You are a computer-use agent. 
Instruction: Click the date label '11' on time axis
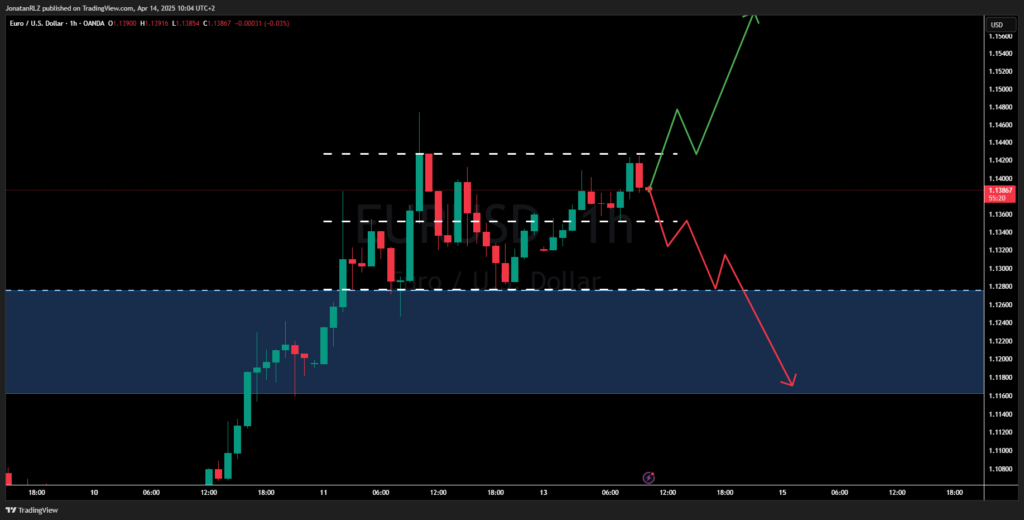[x=323, y=493]
